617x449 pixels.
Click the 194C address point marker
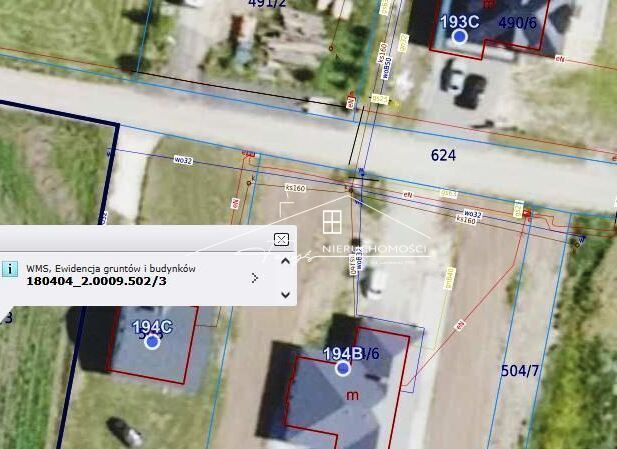[x=152, y=341]
